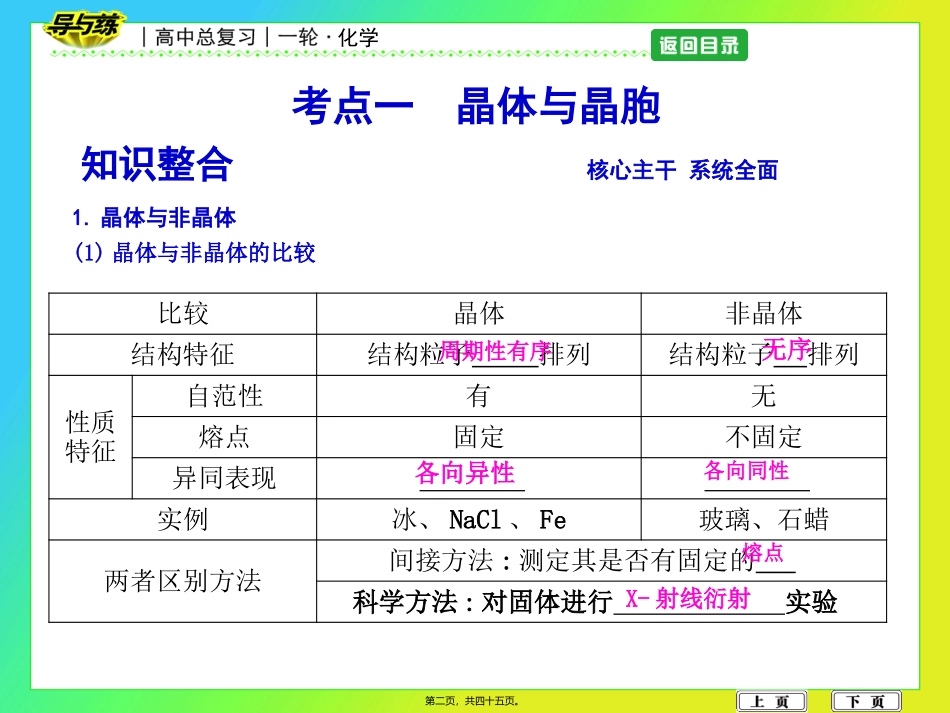Click the pink answer 周期性有序

(x=495, y=351)
